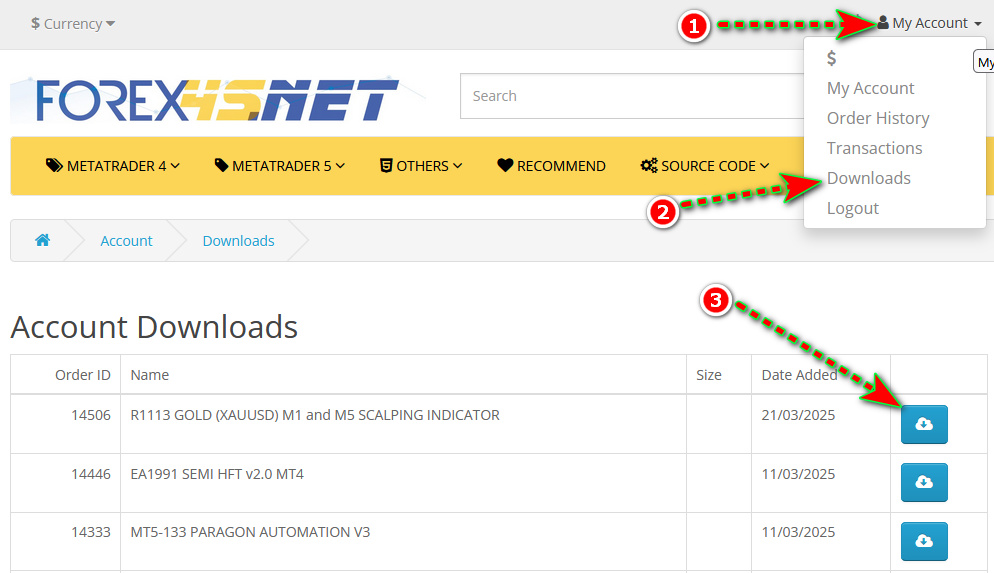Expand the Currency dropdown
The image size is (994, 573).
point(73,23)
